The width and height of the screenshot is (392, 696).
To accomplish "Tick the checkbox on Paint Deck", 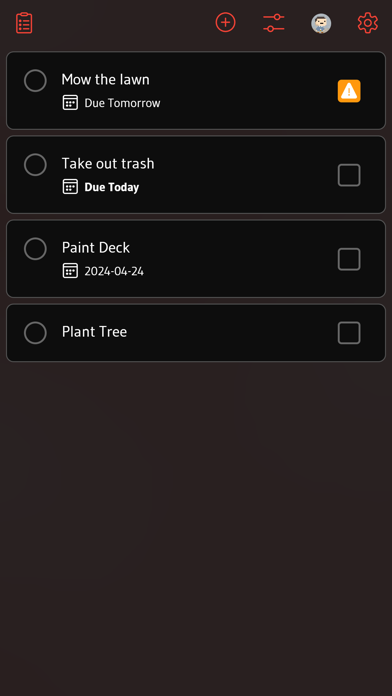I will click(349, 259).
